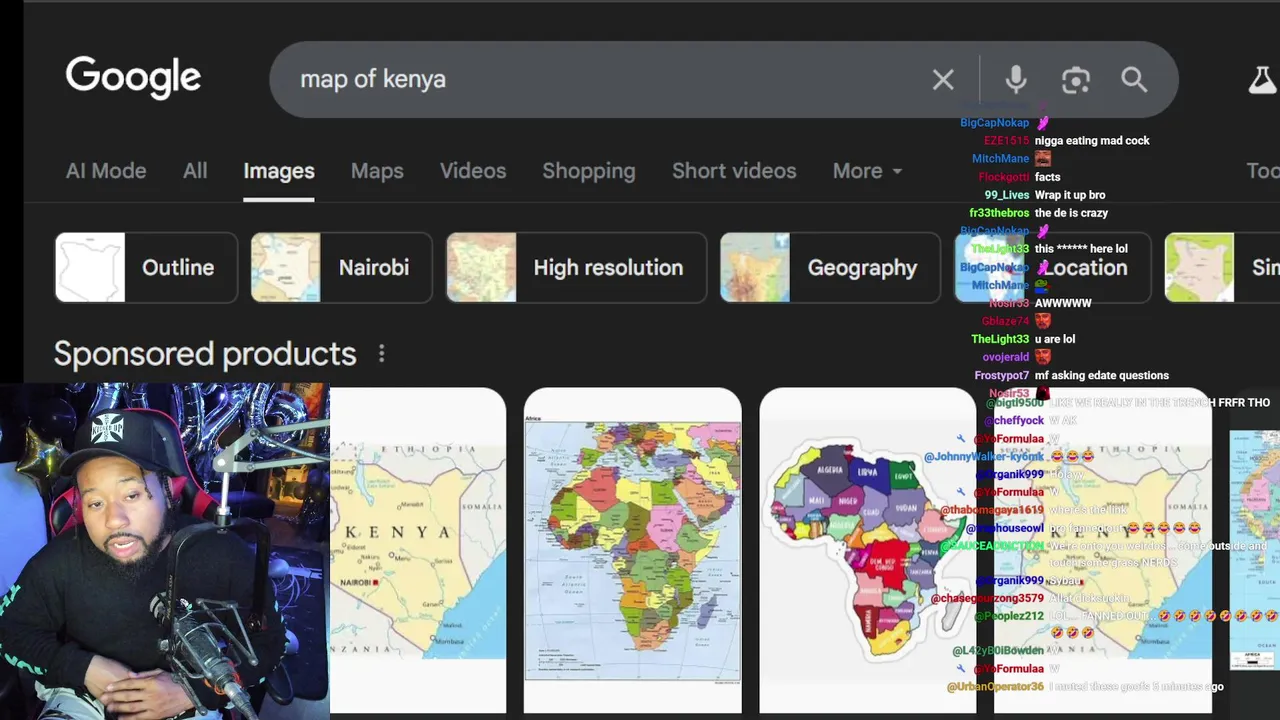1280x720 pixels.
Task: Filter images by Geography chip
Action: 830,267
